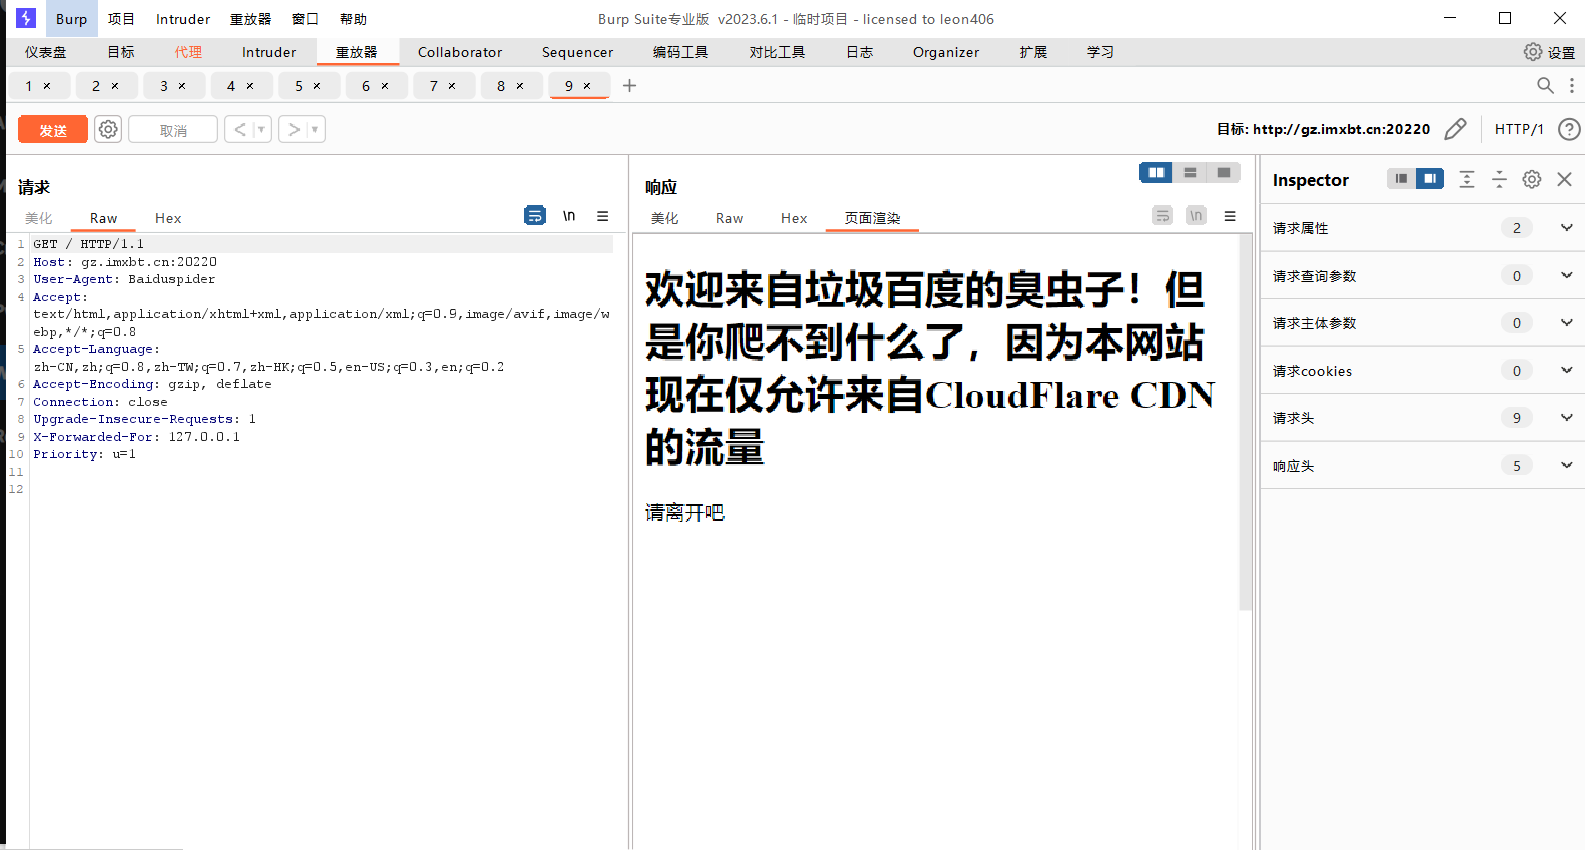The height and width of the screenshot is (850, 1585).
Task: Toggle response non-printable characters \n icon
Action: click(x=1196, y=215)
